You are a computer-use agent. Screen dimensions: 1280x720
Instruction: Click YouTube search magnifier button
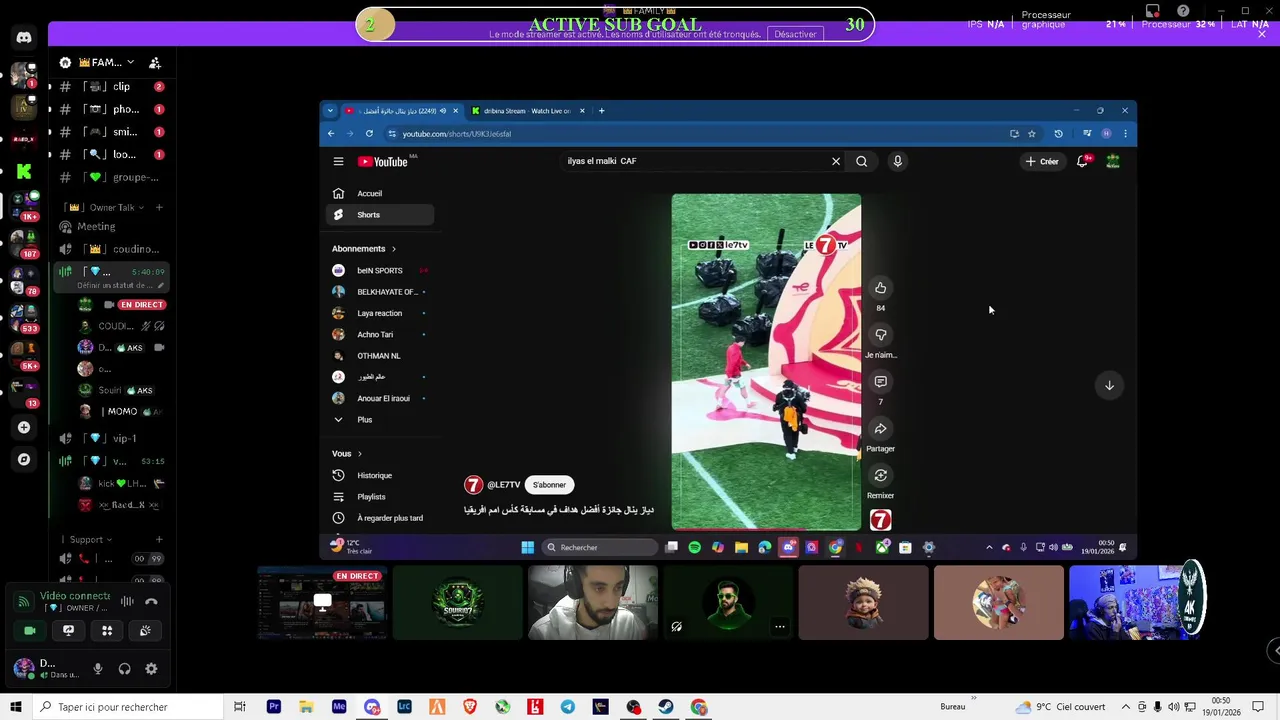861,161
